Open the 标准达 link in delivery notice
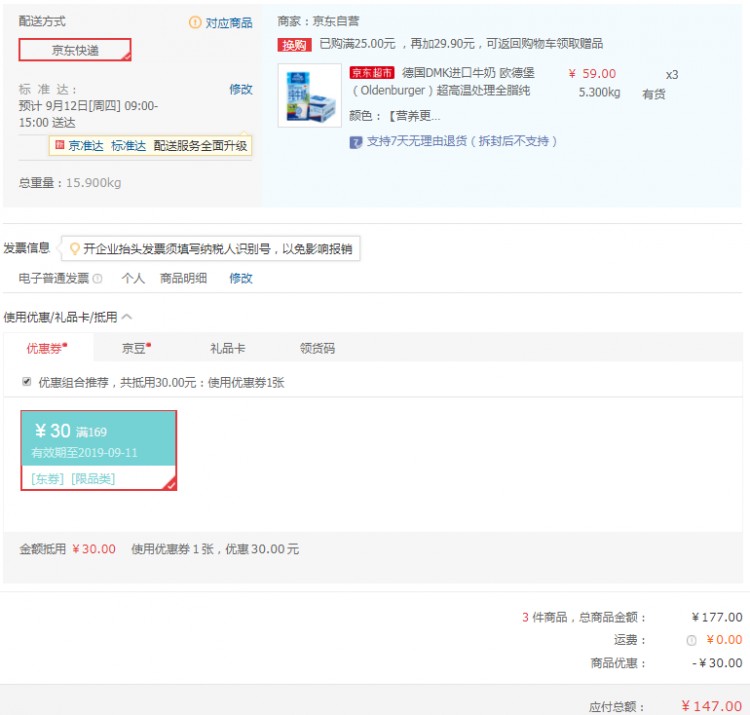 pyautogui.click(x=128, y=146)
